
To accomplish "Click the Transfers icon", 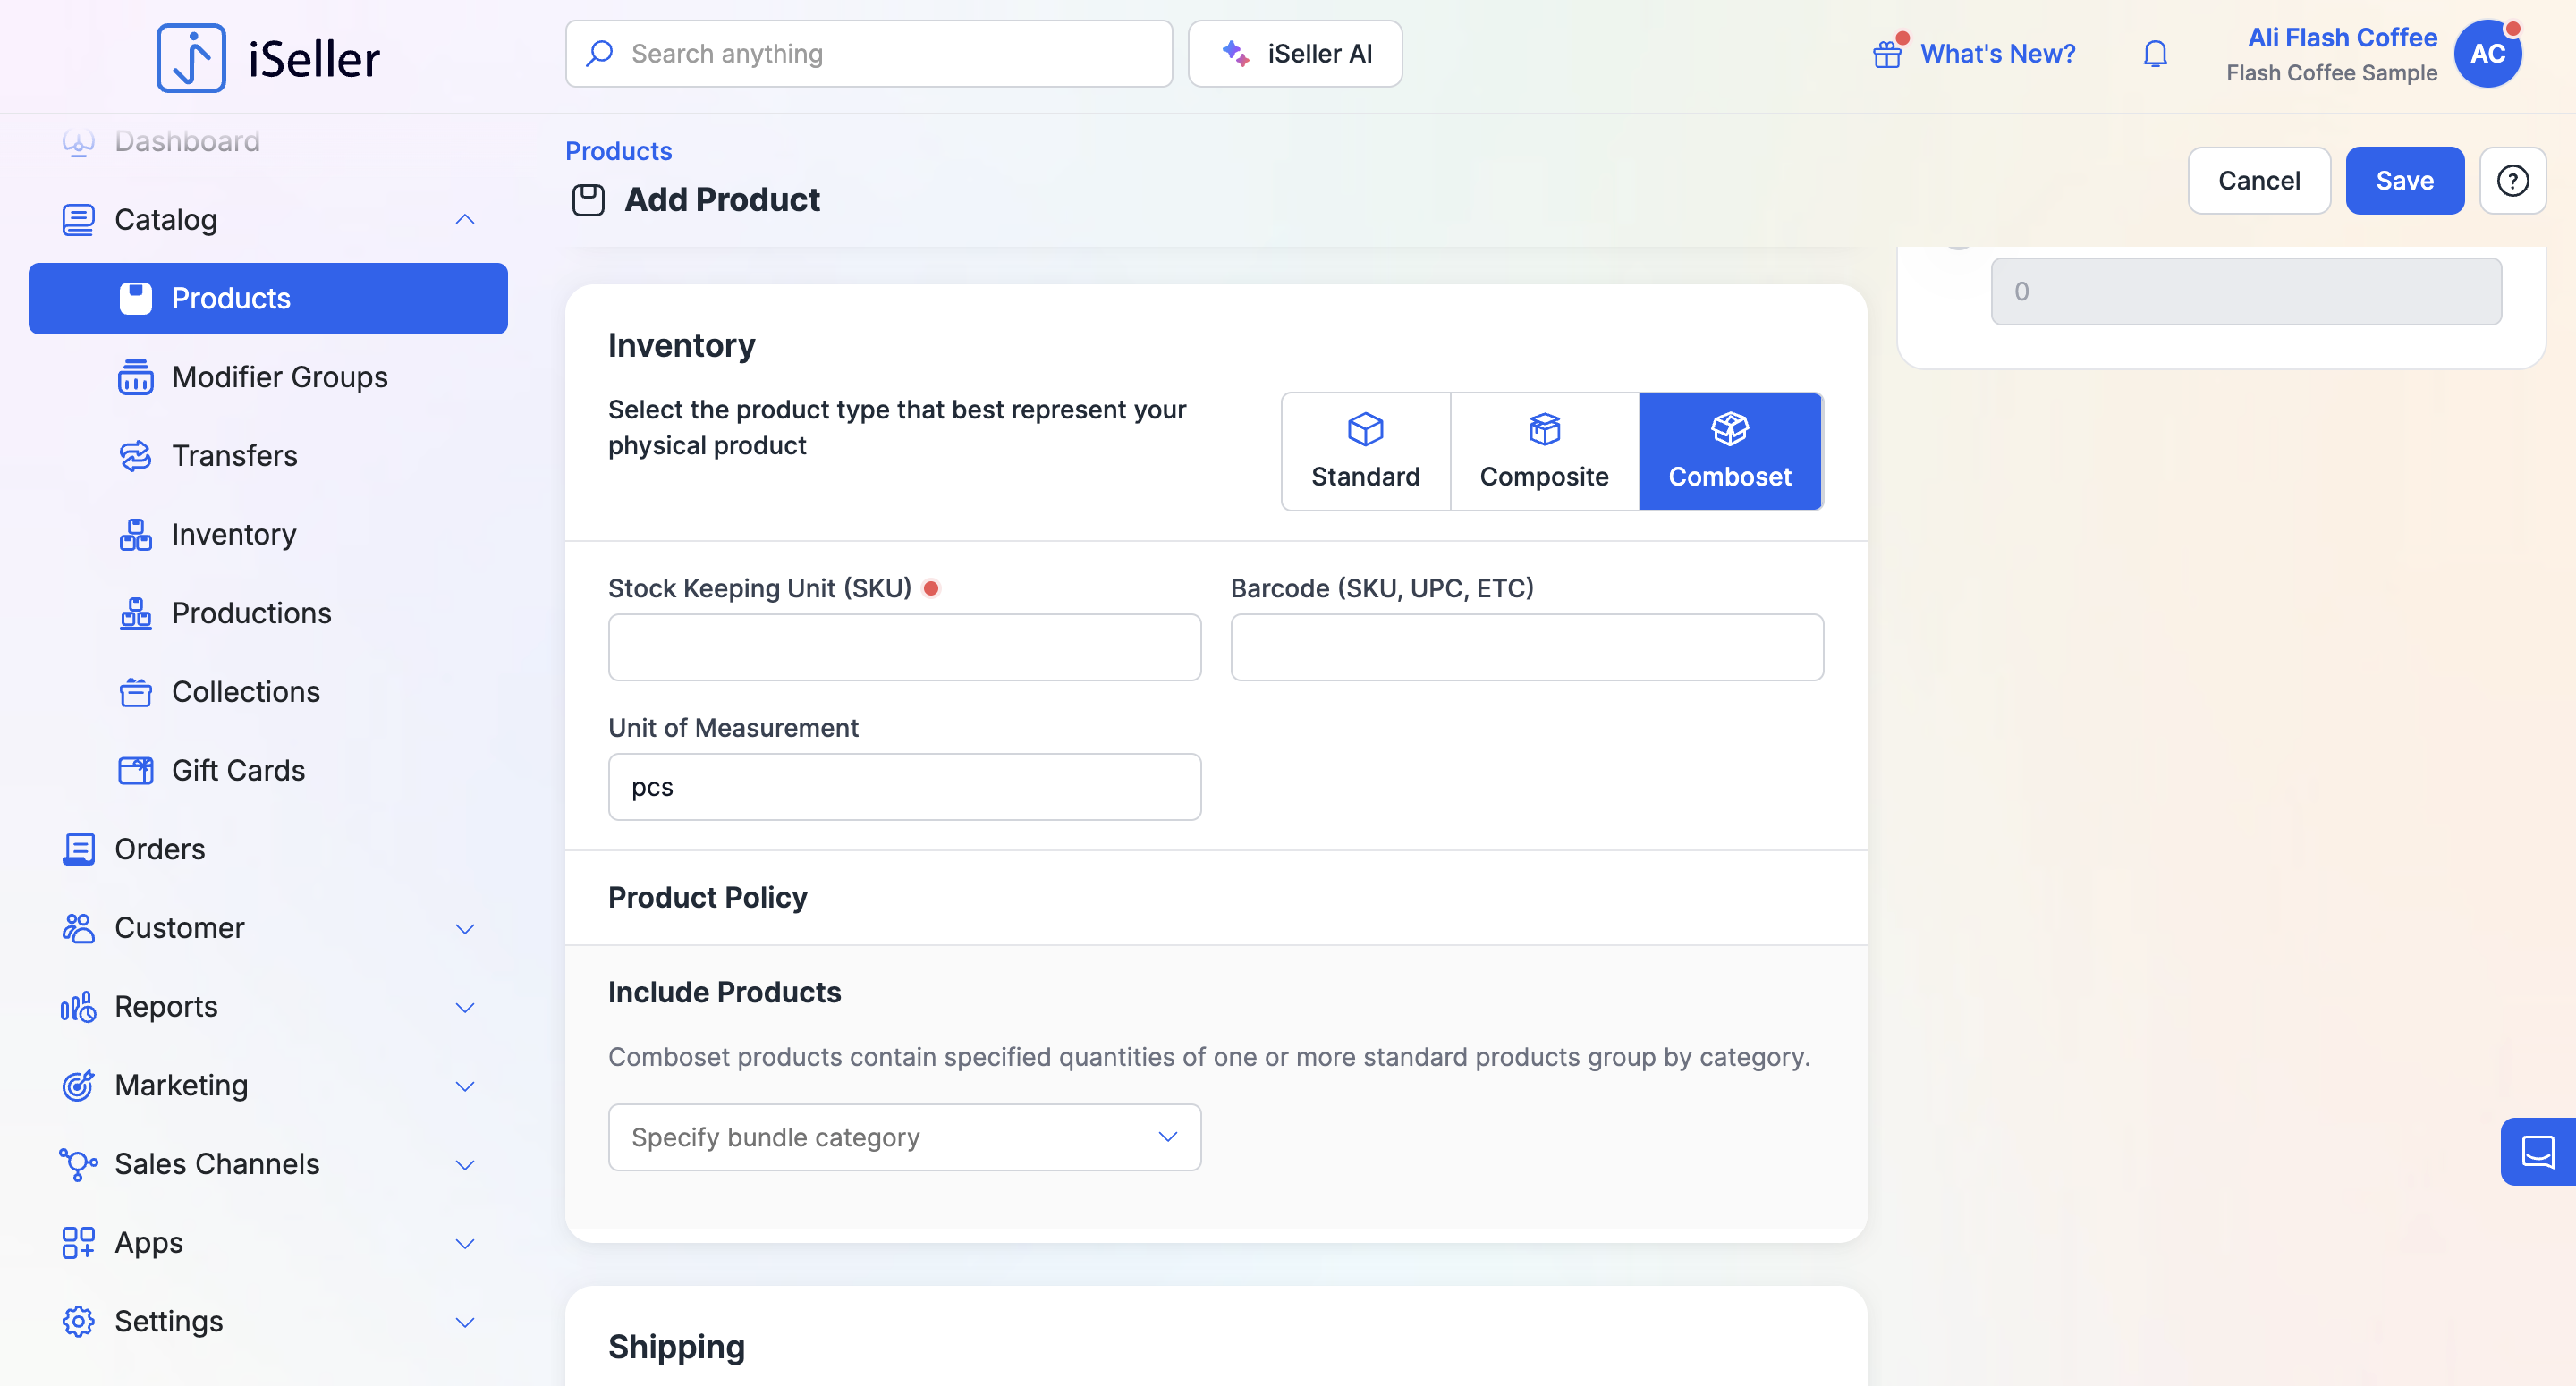I will coord(135,456).
